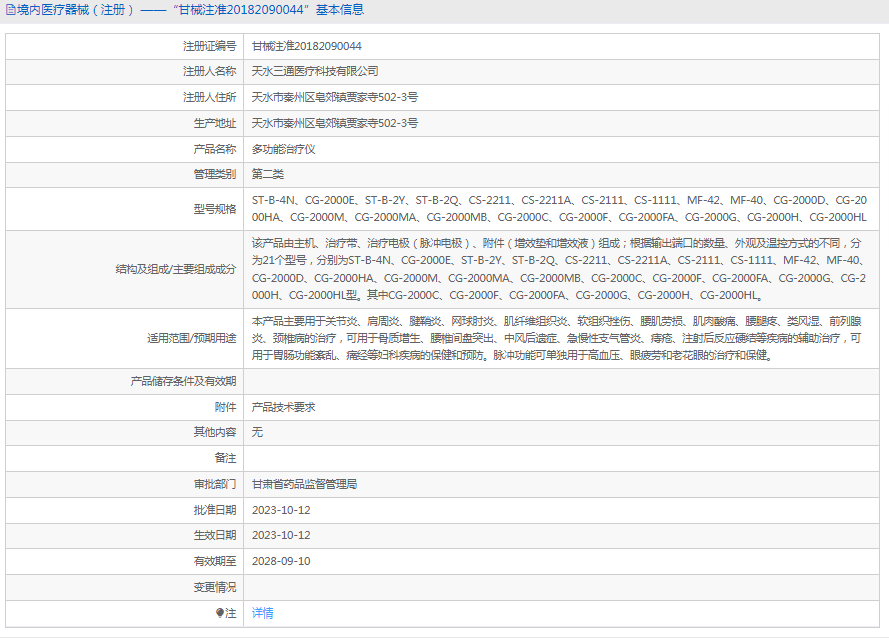Click the 审批部门 row label
Image resolution: width=889 pixels, height=638 pixels.
click(215, 484)
